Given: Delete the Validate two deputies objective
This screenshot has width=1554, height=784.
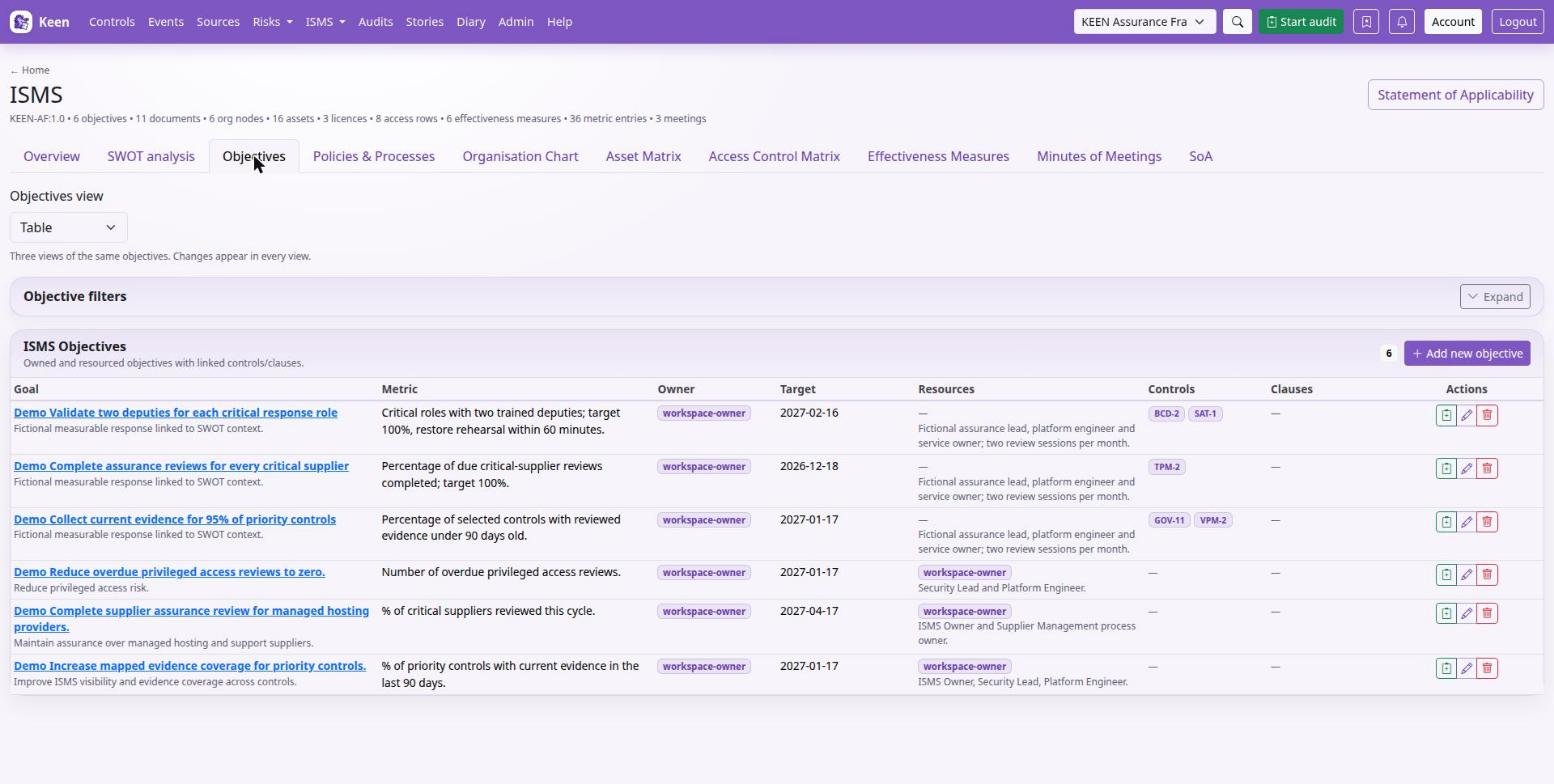Looking at the screenshot, I should pyautogui.click(x=1487, y=415).
